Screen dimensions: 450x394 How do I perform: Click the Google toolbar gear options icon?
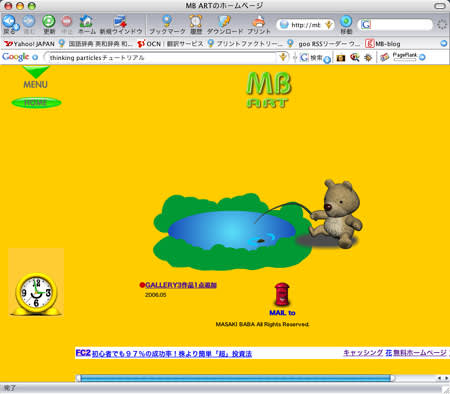368,58
